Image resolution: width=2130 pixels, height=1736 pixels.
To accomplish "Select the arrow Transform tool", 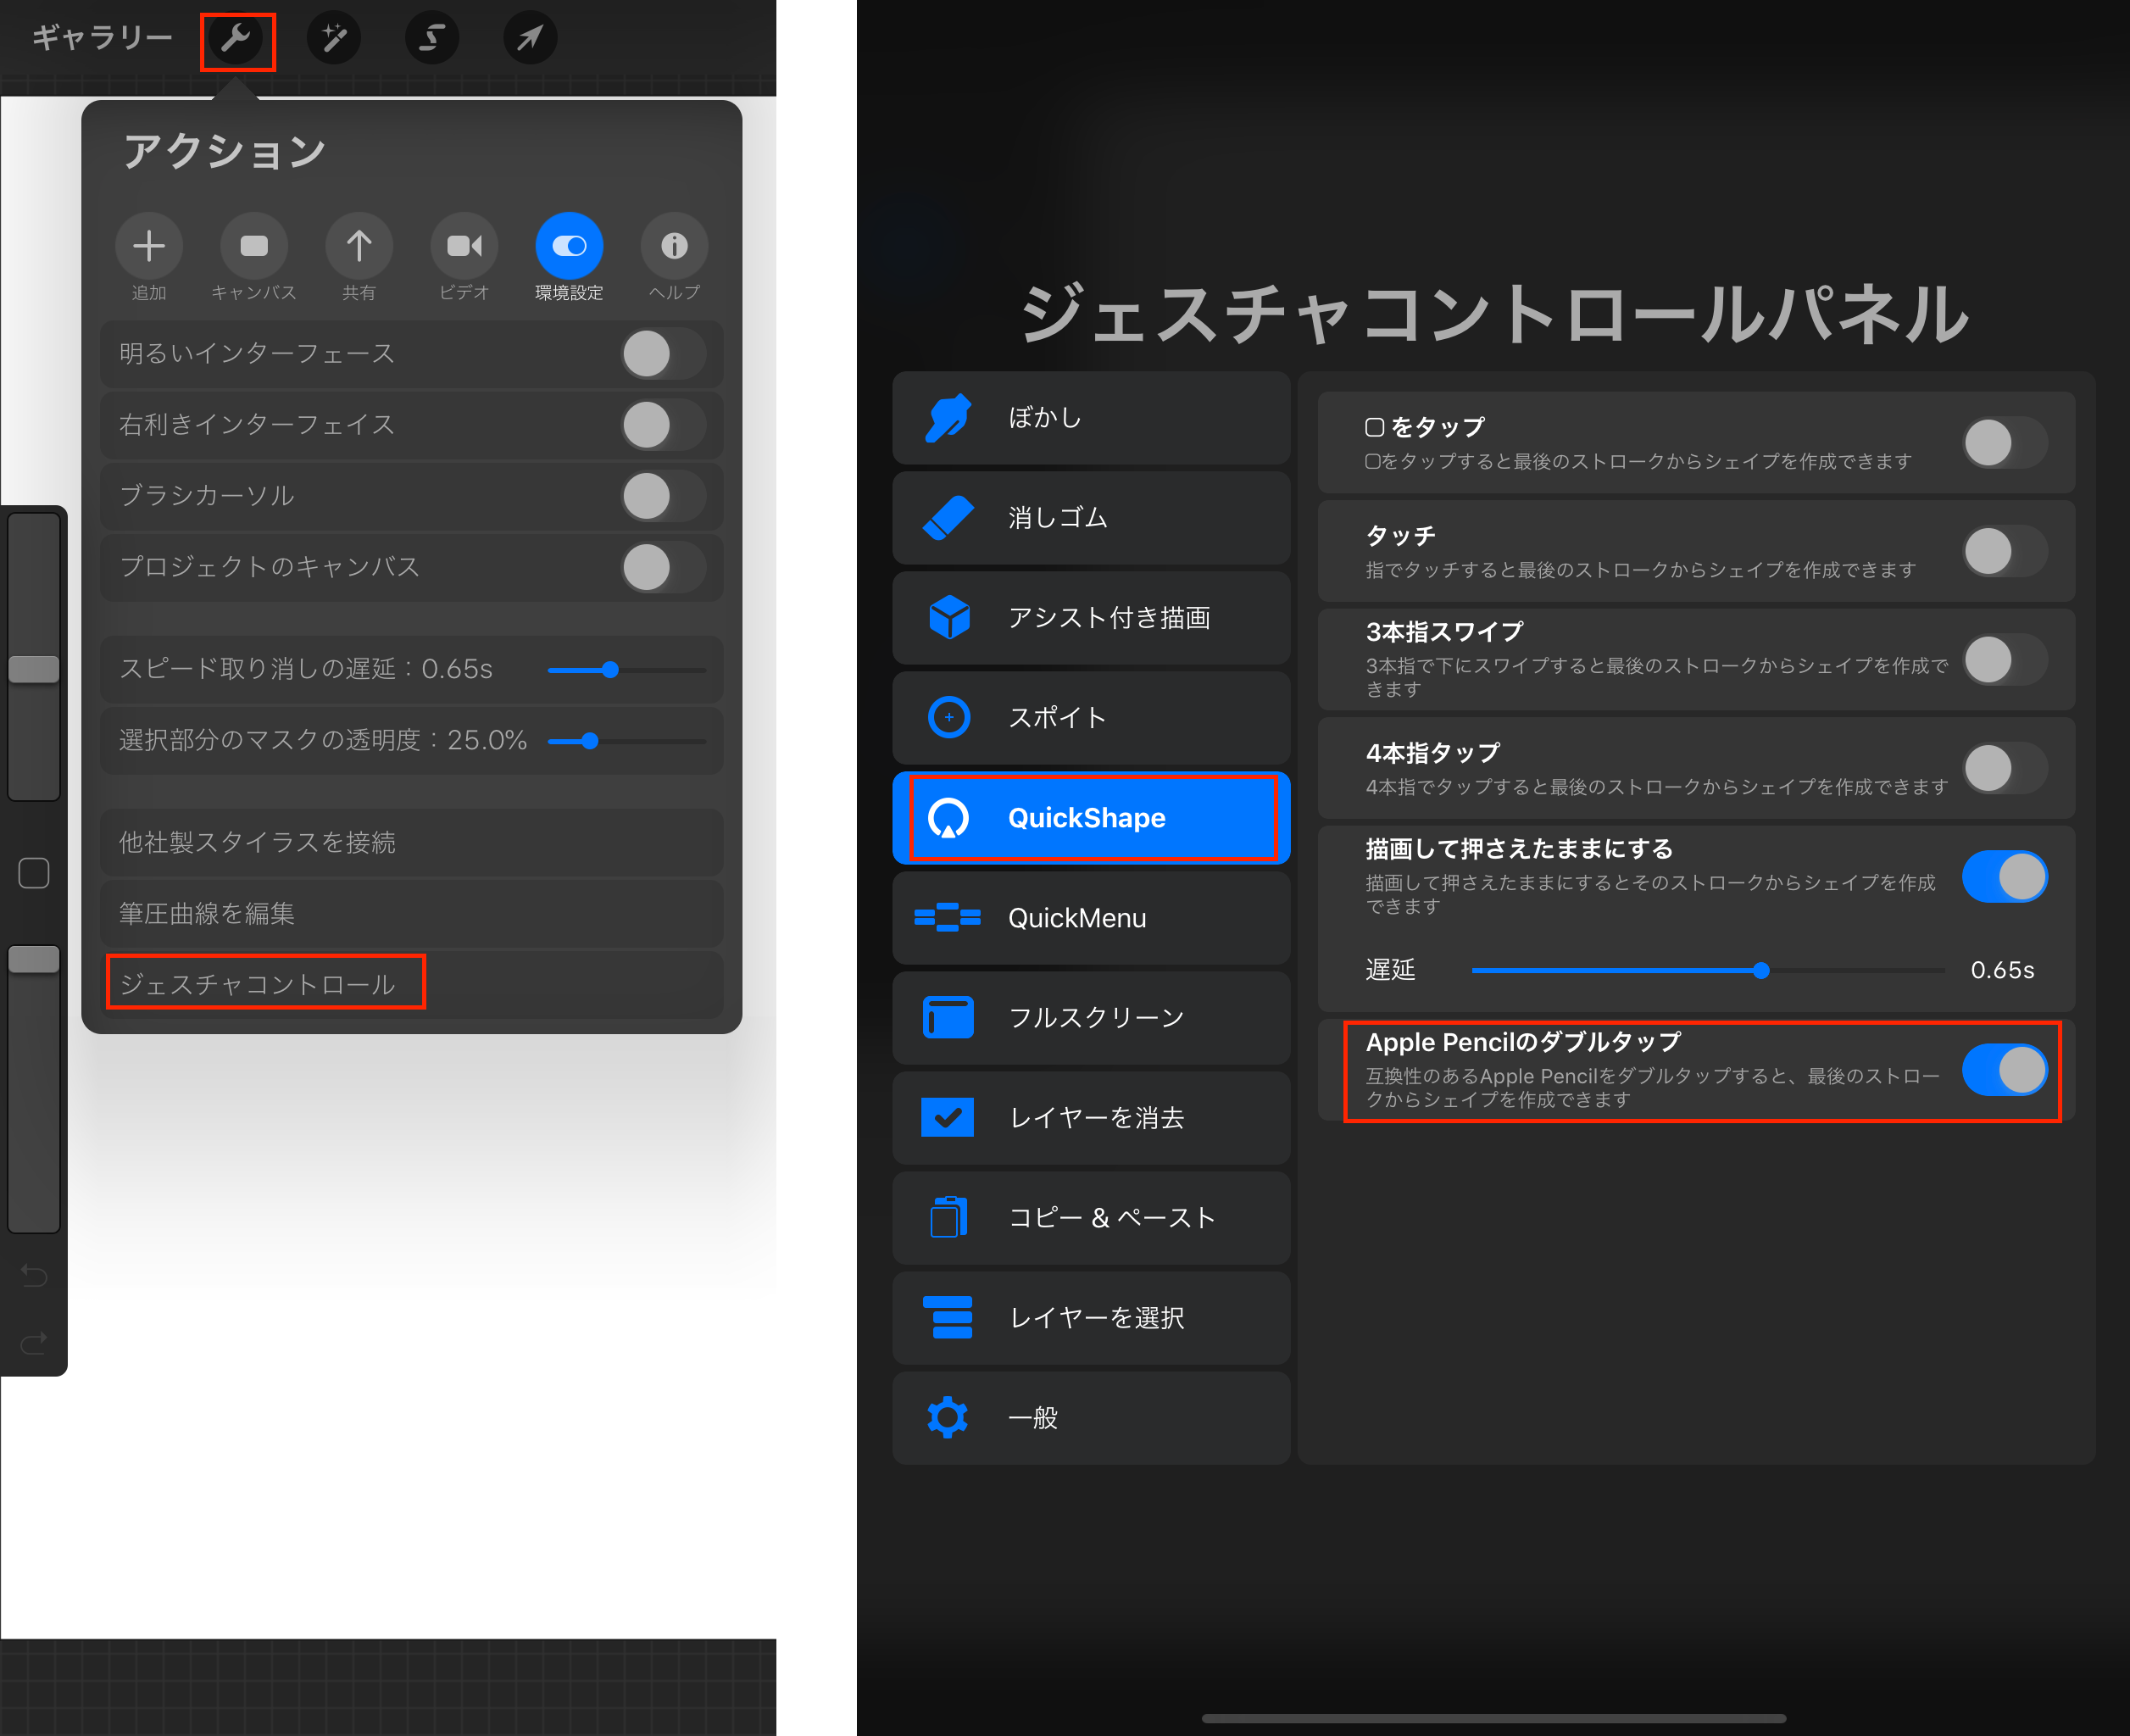I will click(529, 39).
